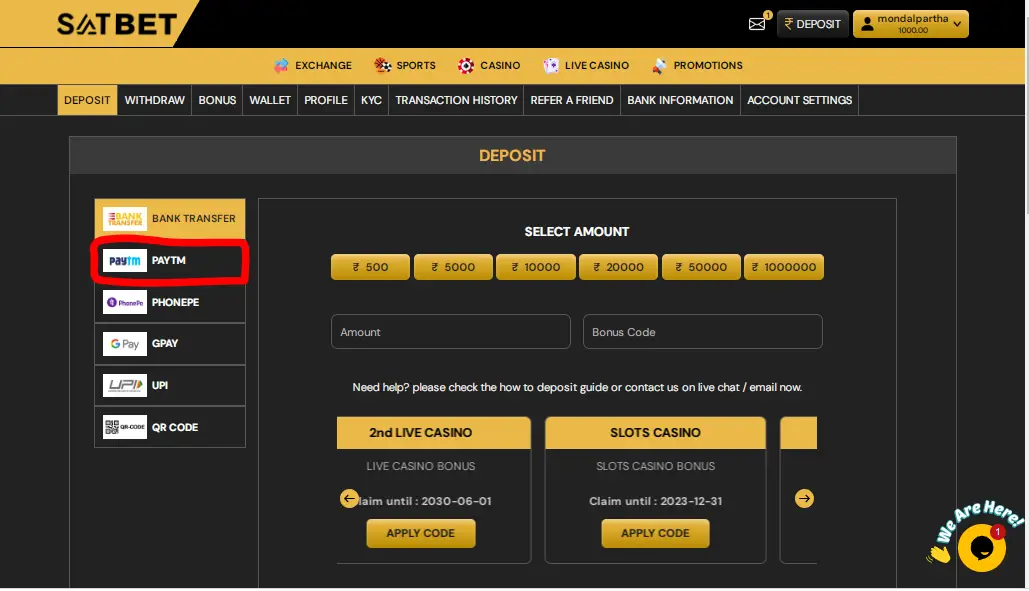
Task: Open the mail envelope notifications icon
Action: (757, 24)
